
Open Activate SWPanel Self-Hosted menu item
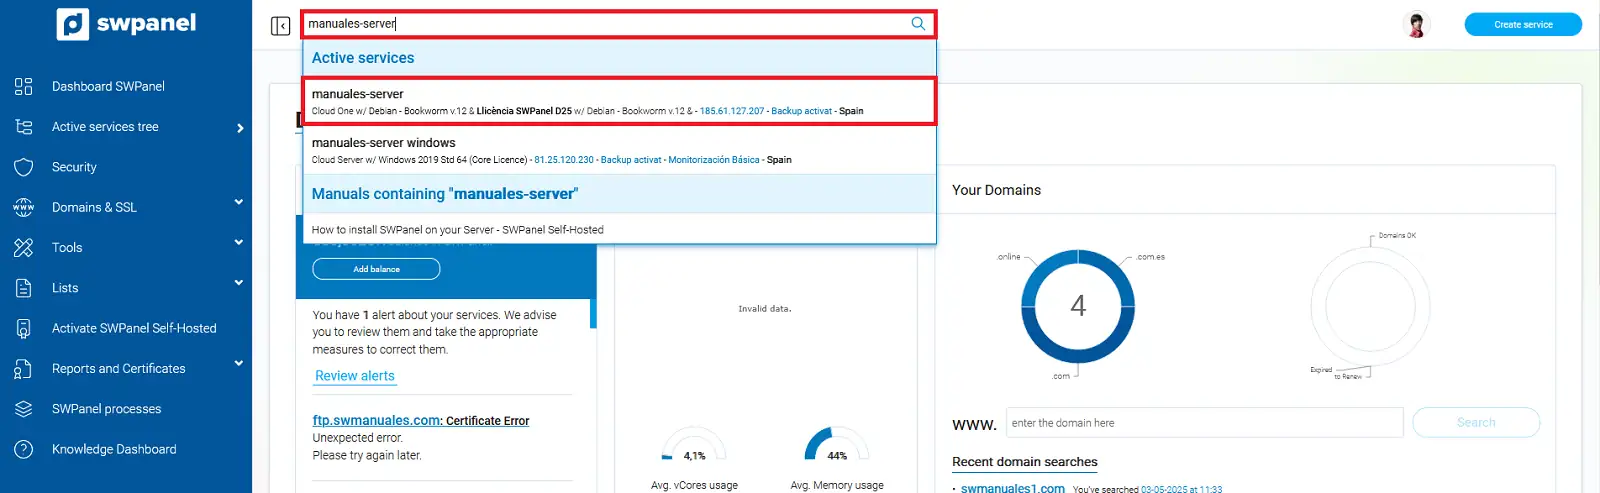[x=134, y=328]
